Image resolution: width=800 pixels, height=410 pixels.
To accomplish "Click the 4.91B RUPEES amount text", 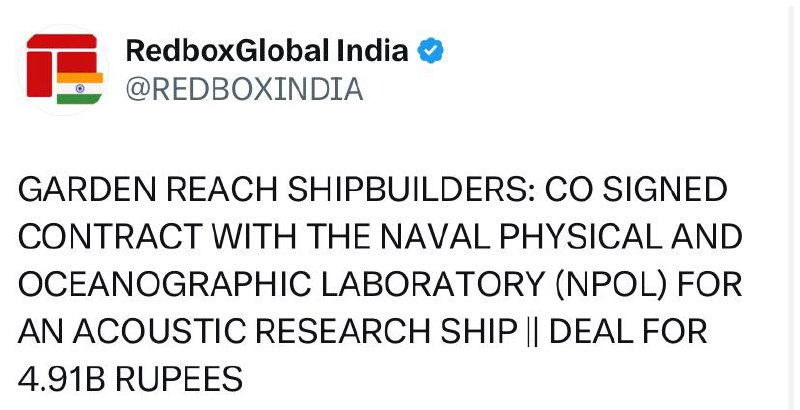I will (130, 380).
